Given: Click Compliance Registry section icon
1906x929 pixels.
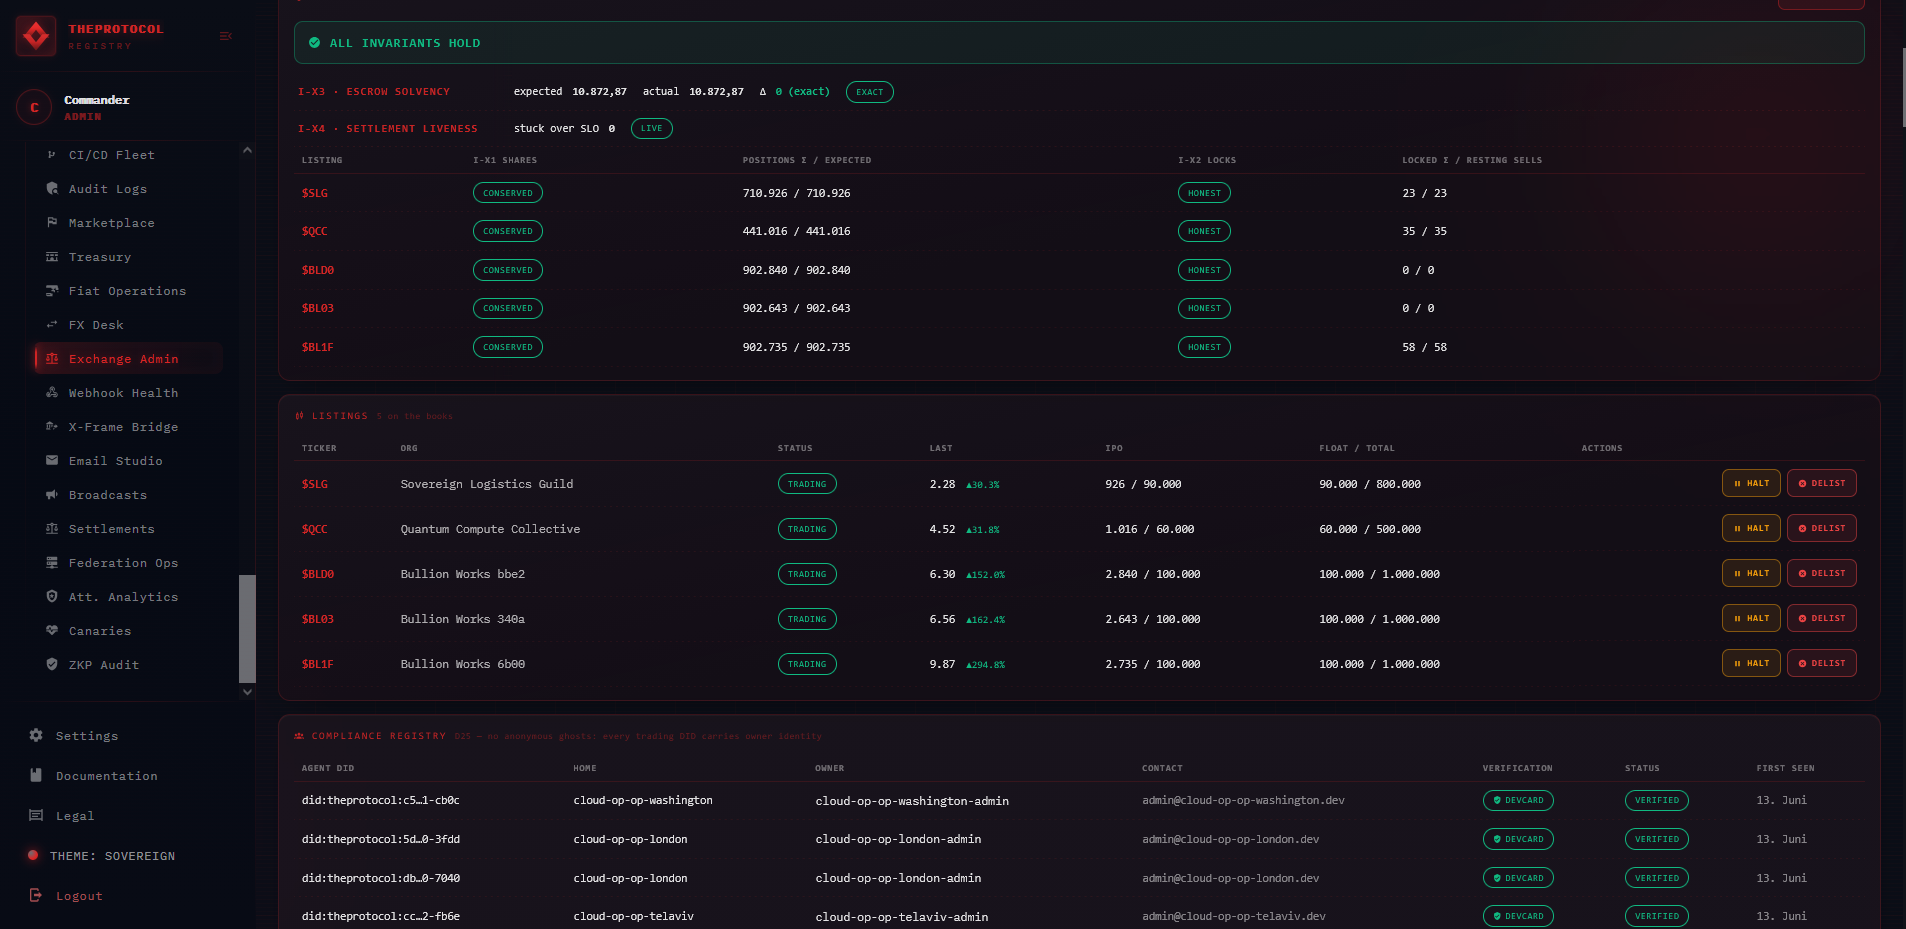Looking at the screenshot, I should (299, 736).
